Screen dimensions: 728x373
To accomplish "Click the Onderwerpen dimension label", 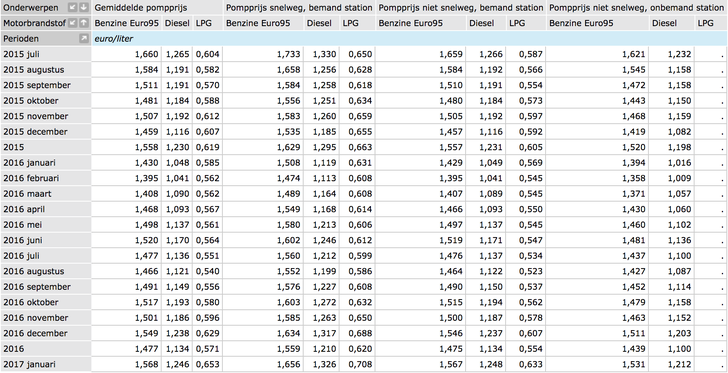I will (x=31, y=8).
